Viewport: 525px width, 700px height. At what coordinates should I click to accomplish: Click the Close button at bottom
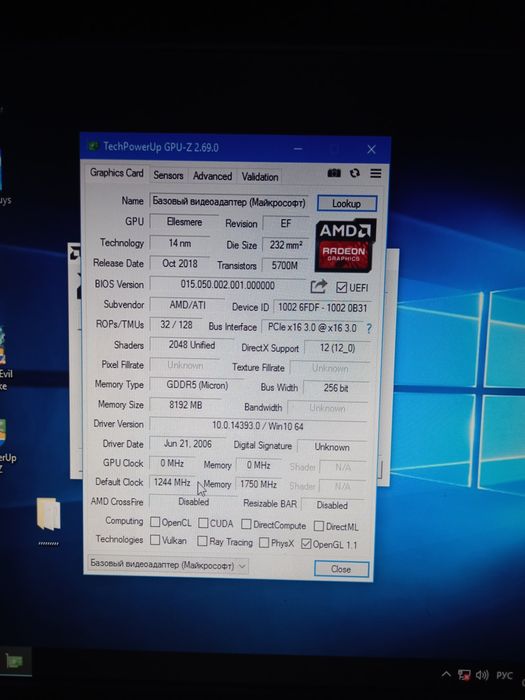(x=341, y=569)
